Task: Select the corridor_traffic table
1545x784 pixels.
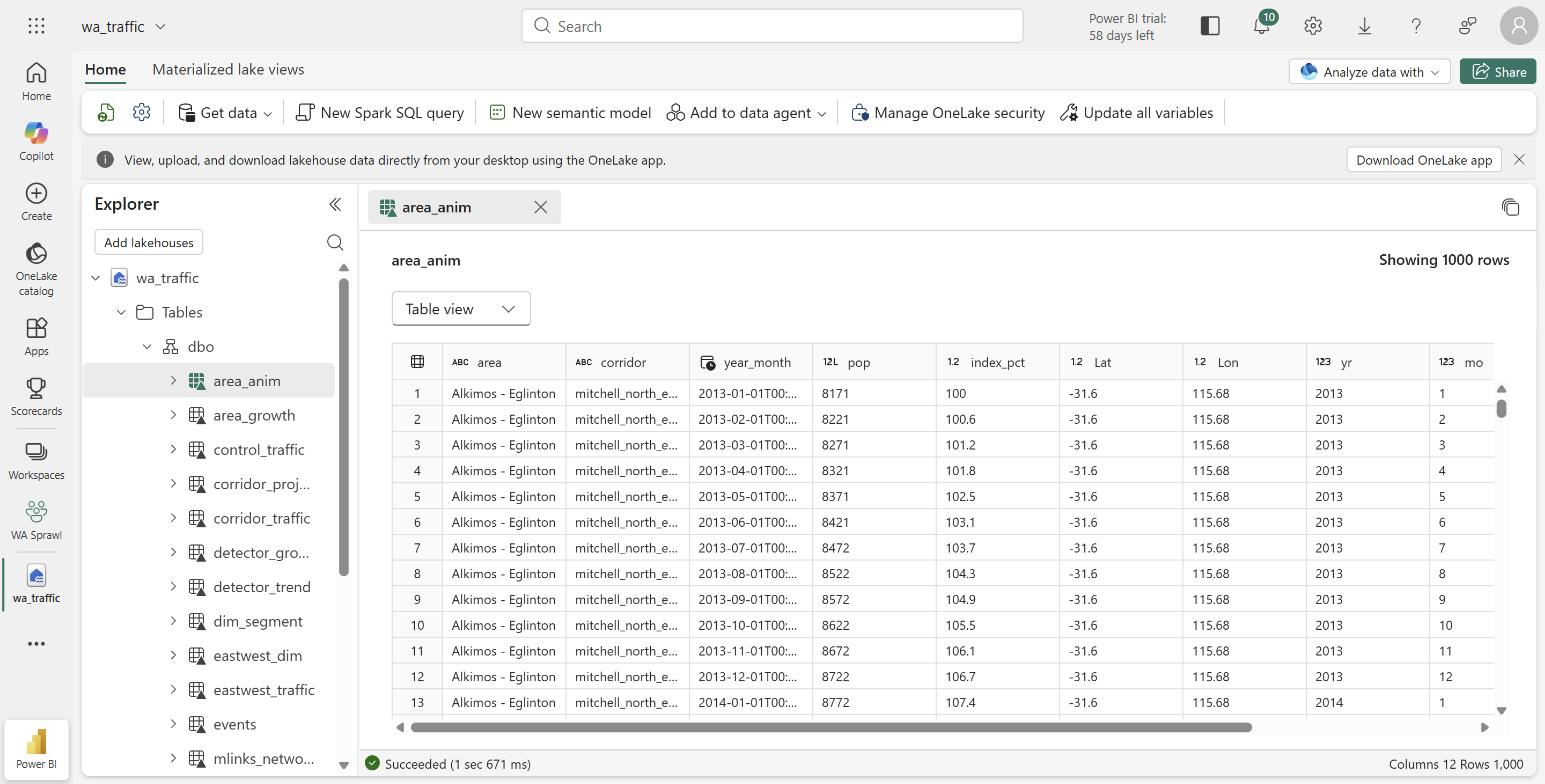Action: tap(261, 518)
